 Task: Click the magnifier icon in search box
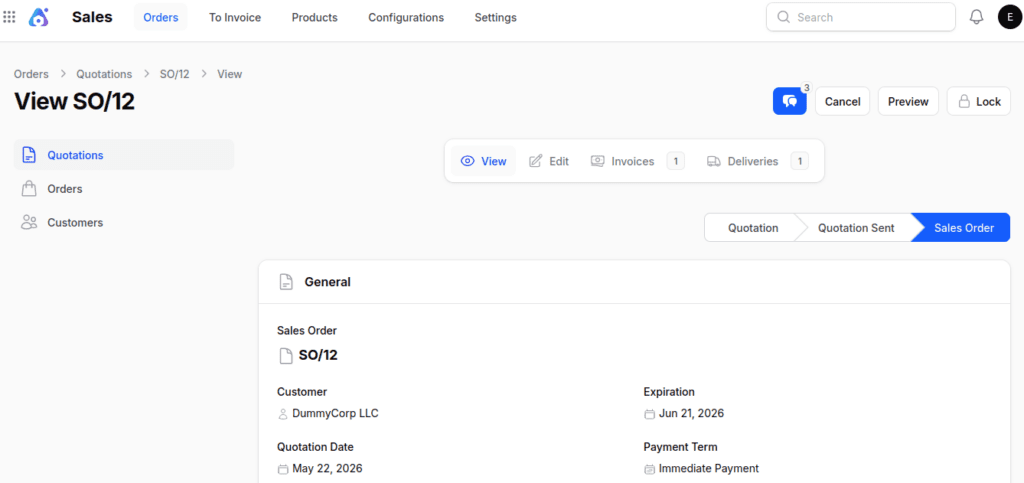[x=784, y=17]
